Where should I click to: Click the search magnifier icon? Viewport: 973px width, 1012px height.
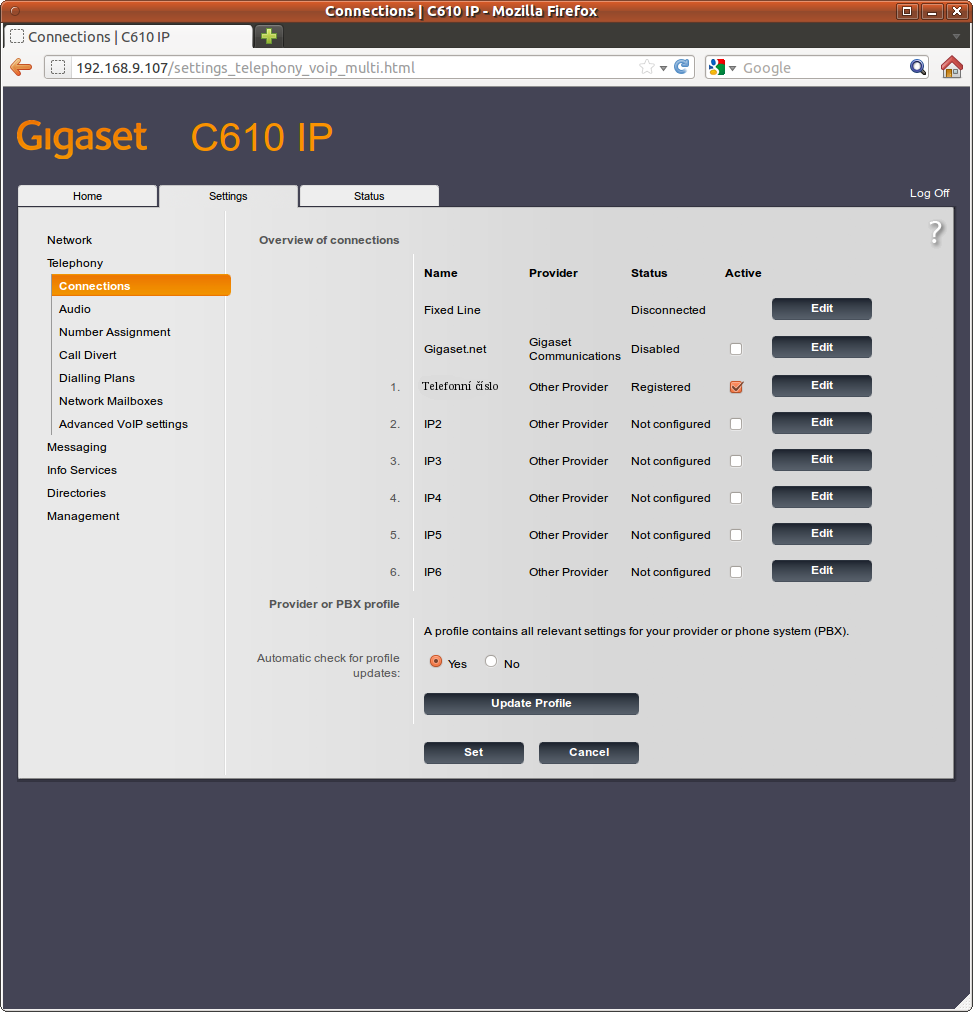pos(918,67)
